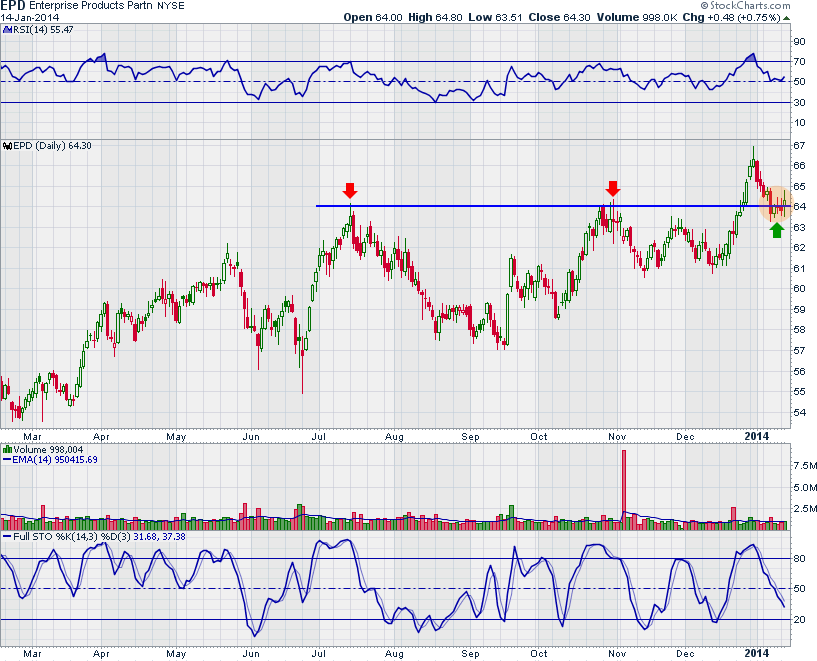
Task: Click the green up arrow below January candles
Action: (x=776, y=230)
